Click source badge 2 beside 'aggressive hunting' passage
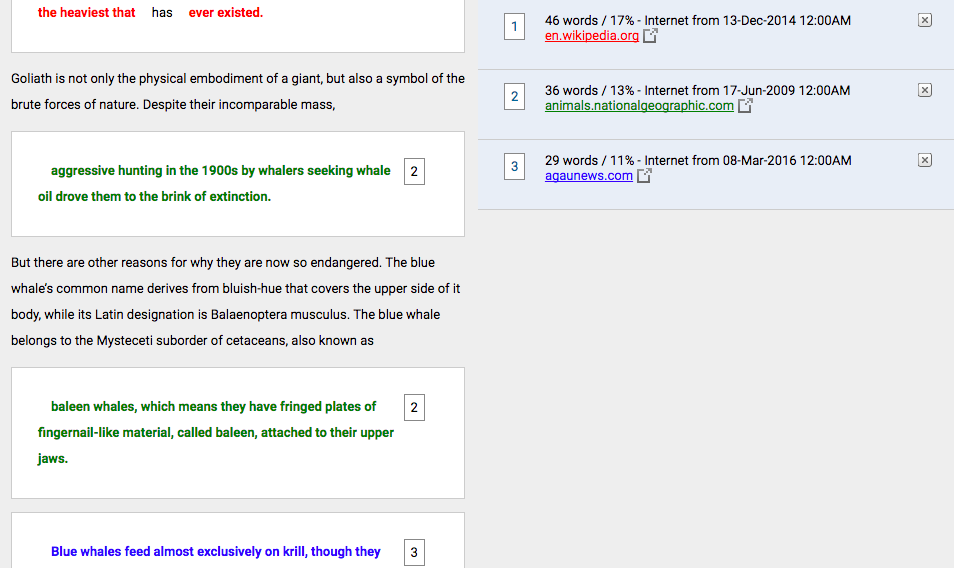 click(414, 171)
